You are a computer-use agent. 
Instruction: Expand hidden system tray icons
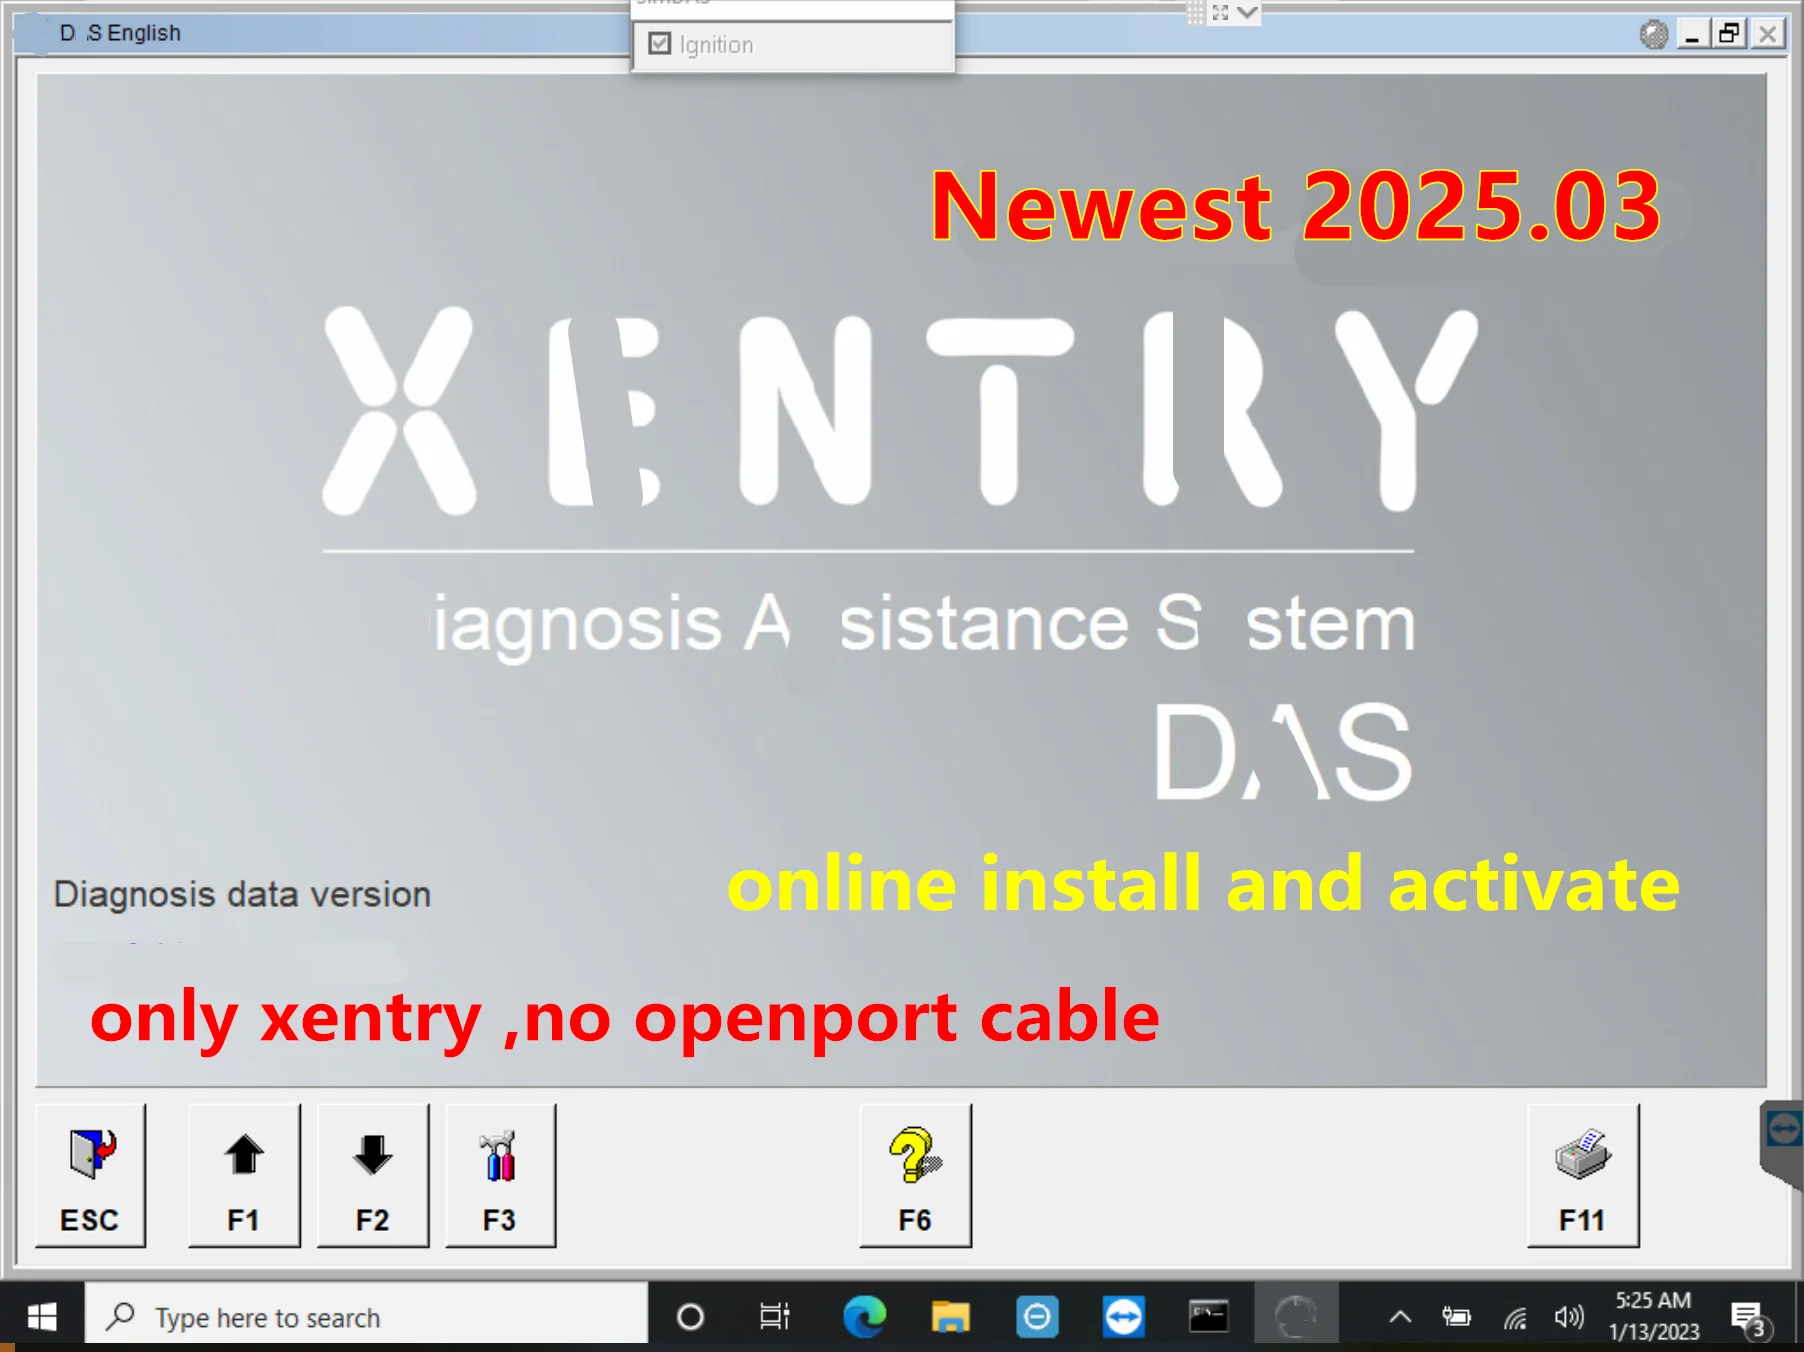[1400, 1317]
